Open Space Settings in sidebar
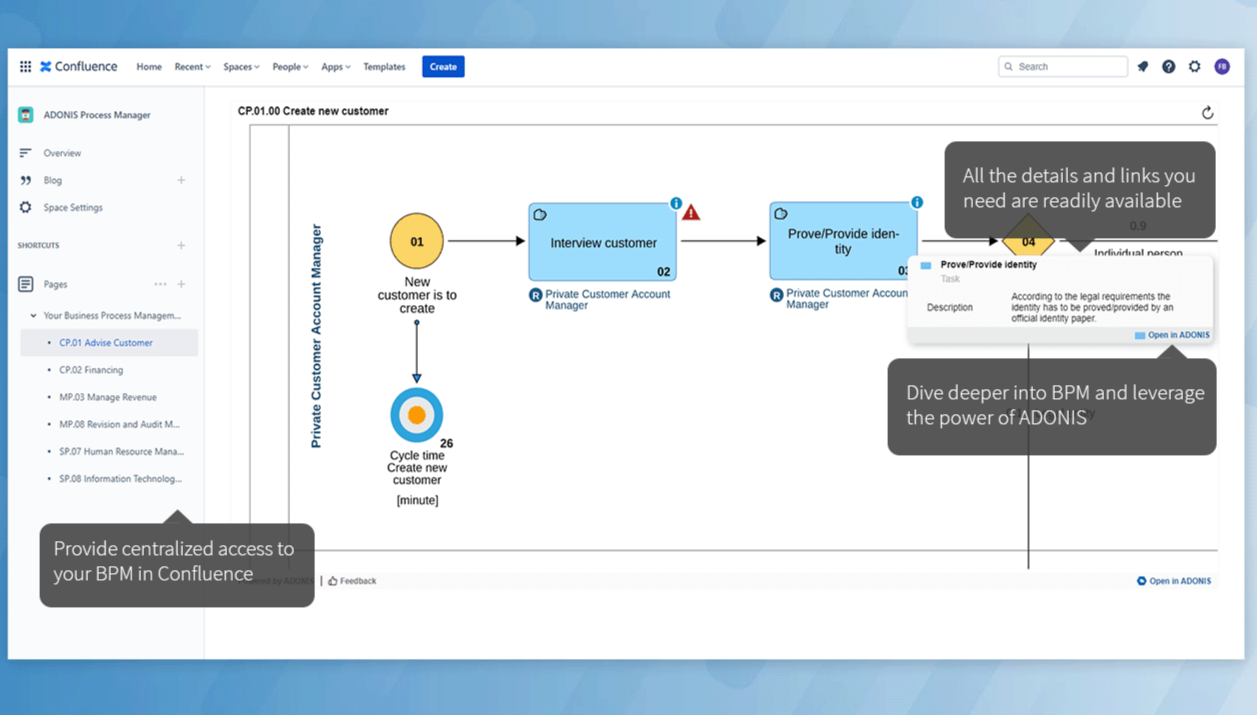The width and height of the screenshot is (1257, 715). tap(73, 208)
